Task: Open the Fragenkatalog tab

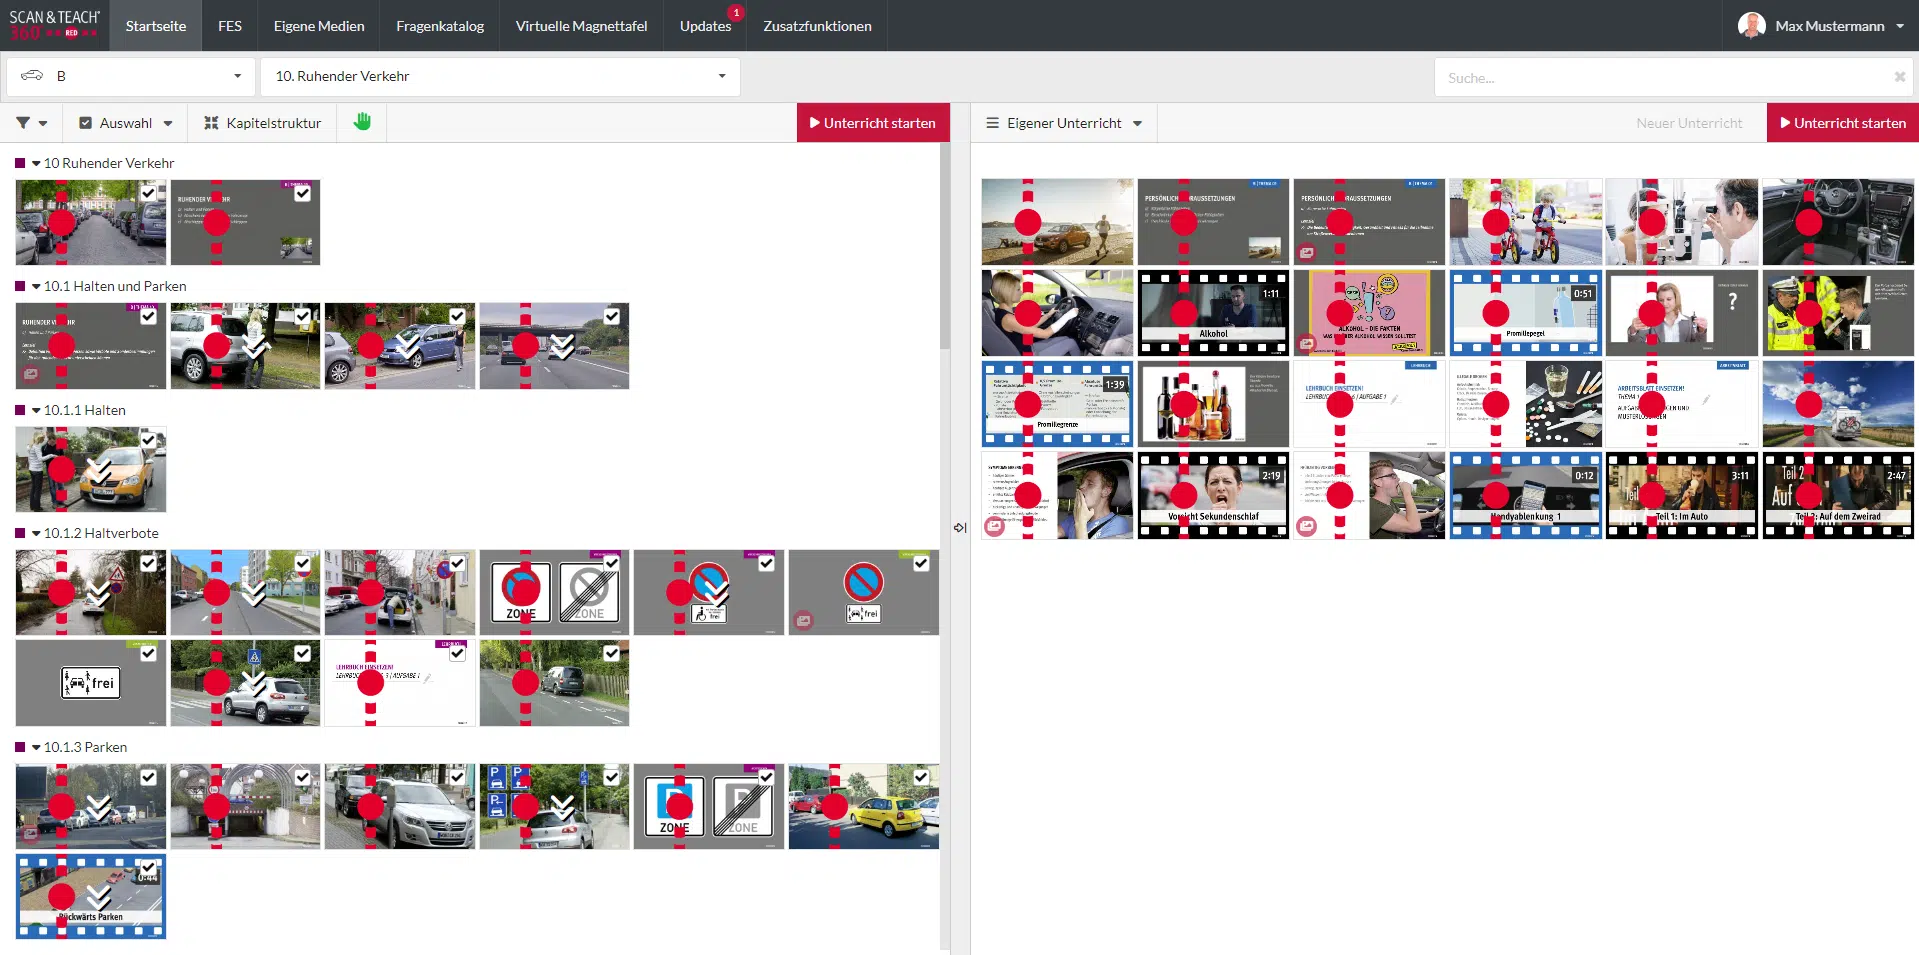Action: [440, 26]
